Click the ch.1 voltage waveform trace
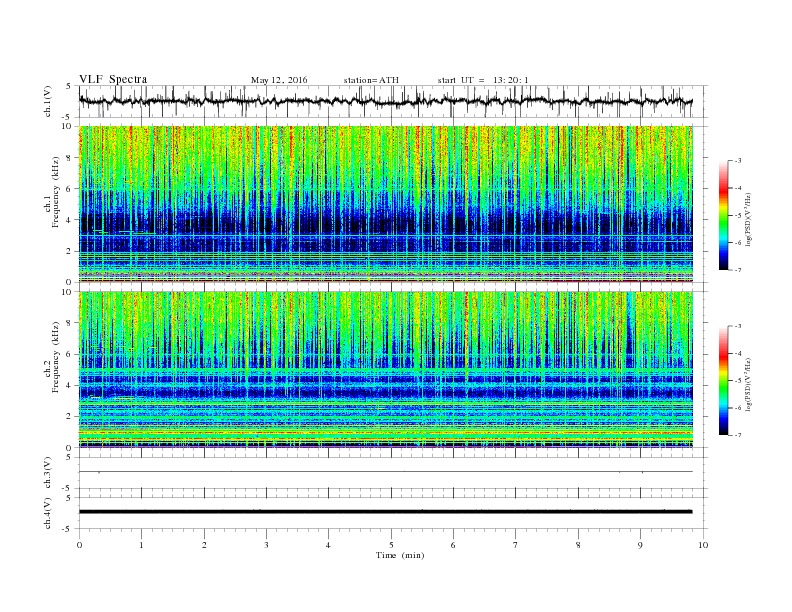 pos(385,101)
